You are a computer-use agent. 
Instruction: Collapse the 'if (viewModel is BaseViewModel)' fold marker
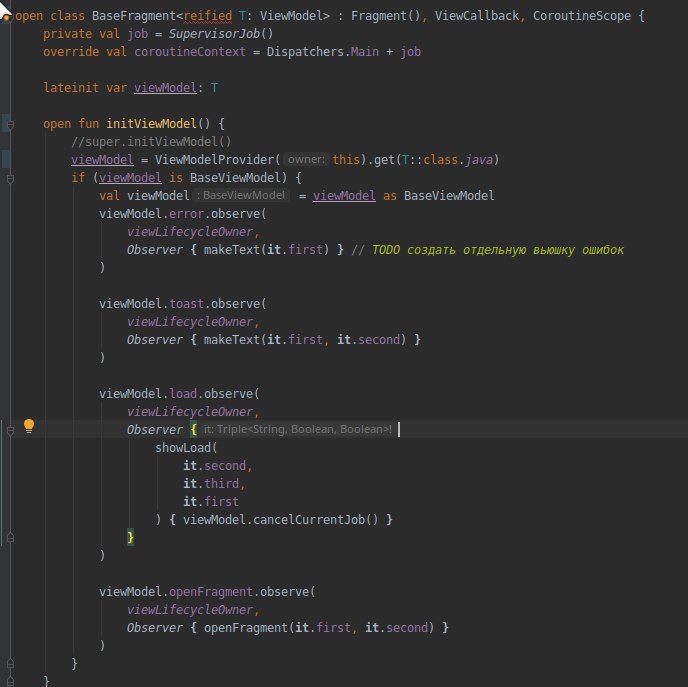click(x=11, y=179)
